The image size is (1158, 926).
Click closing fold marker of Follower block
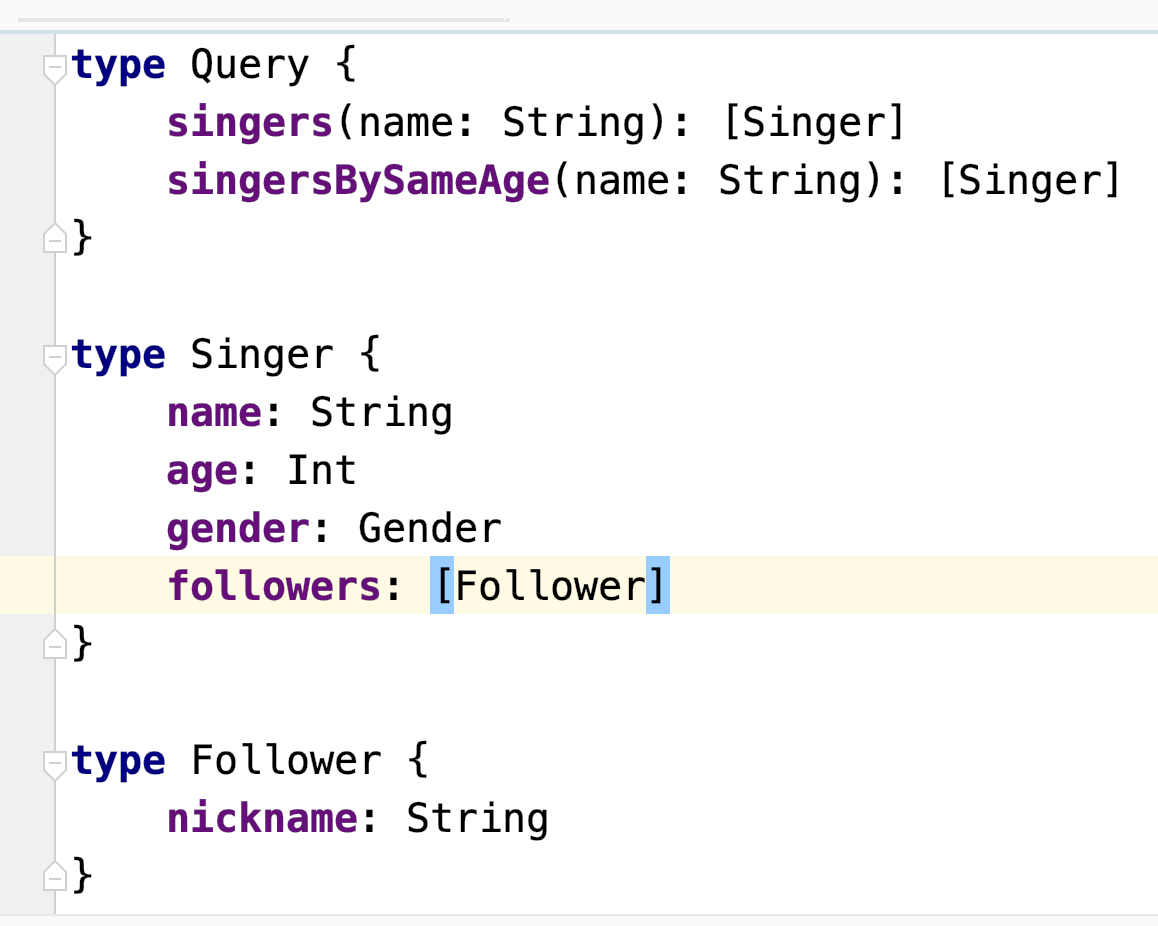coord(55,876)
